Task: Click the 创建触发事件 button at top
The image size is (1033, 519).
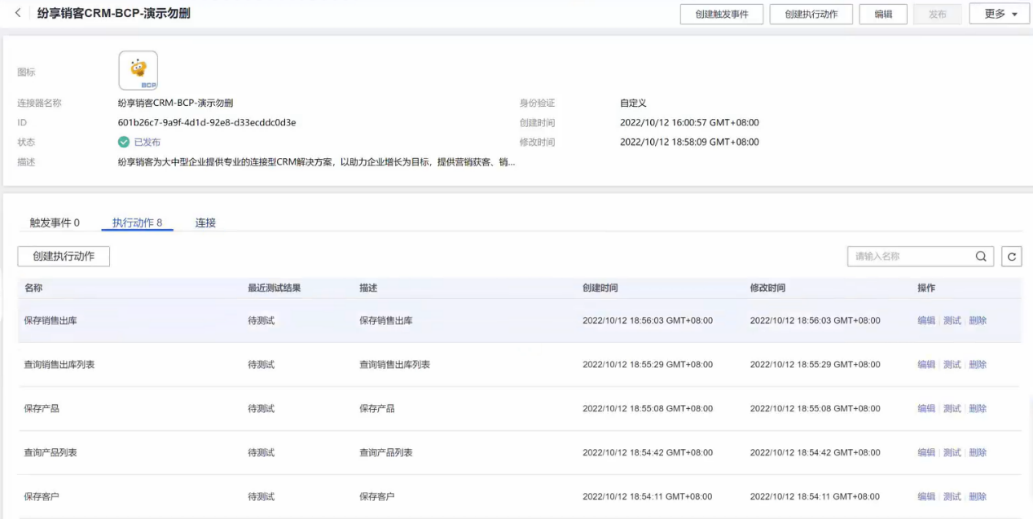Action: 722,14
